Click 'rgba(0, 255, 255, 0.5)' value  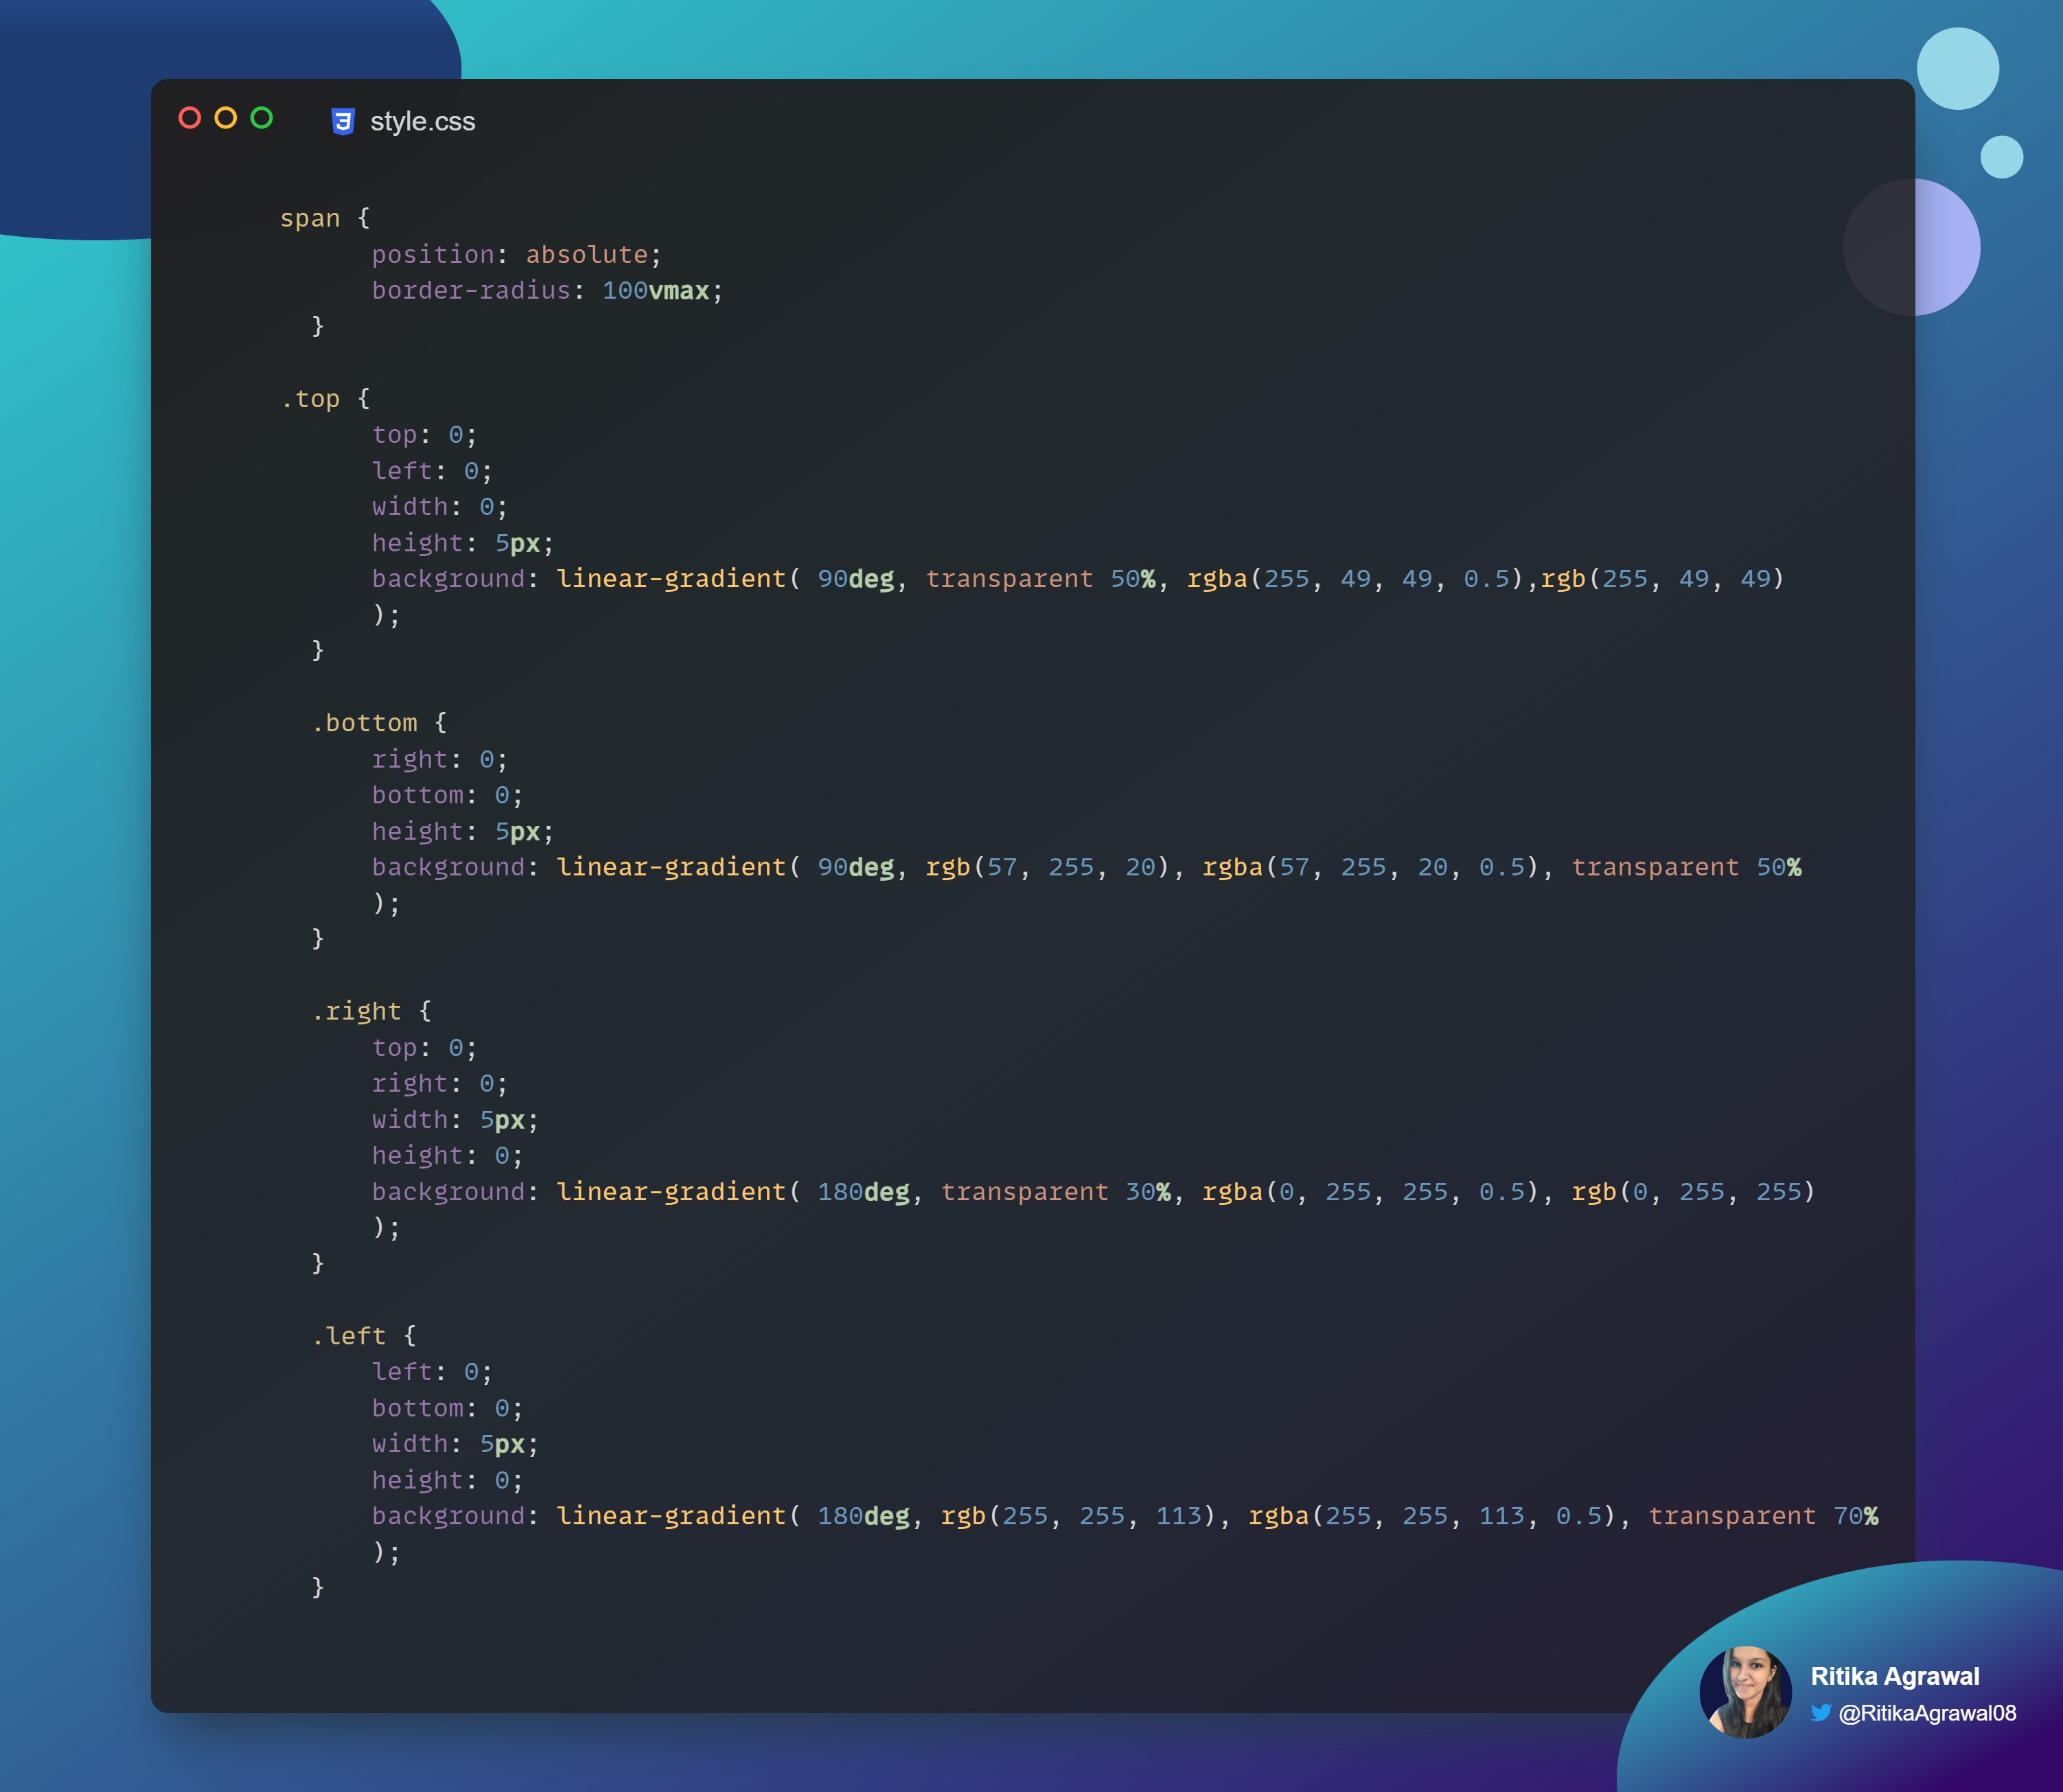click(1371, 1191)
